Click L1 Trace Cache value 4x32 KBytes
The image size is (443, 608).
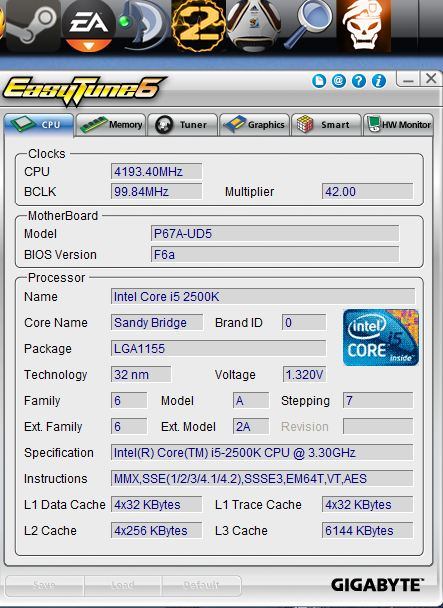pyautogui.click(x=367, y=504)
